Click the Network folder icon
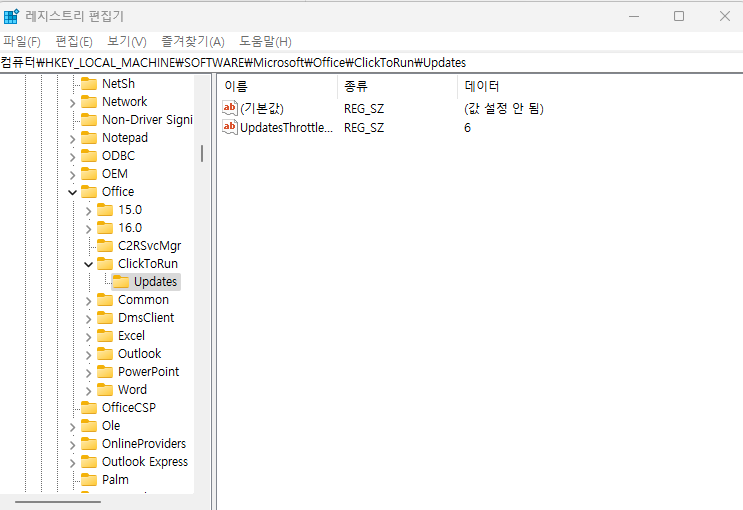The image size is (743, 510). point(89,102)
